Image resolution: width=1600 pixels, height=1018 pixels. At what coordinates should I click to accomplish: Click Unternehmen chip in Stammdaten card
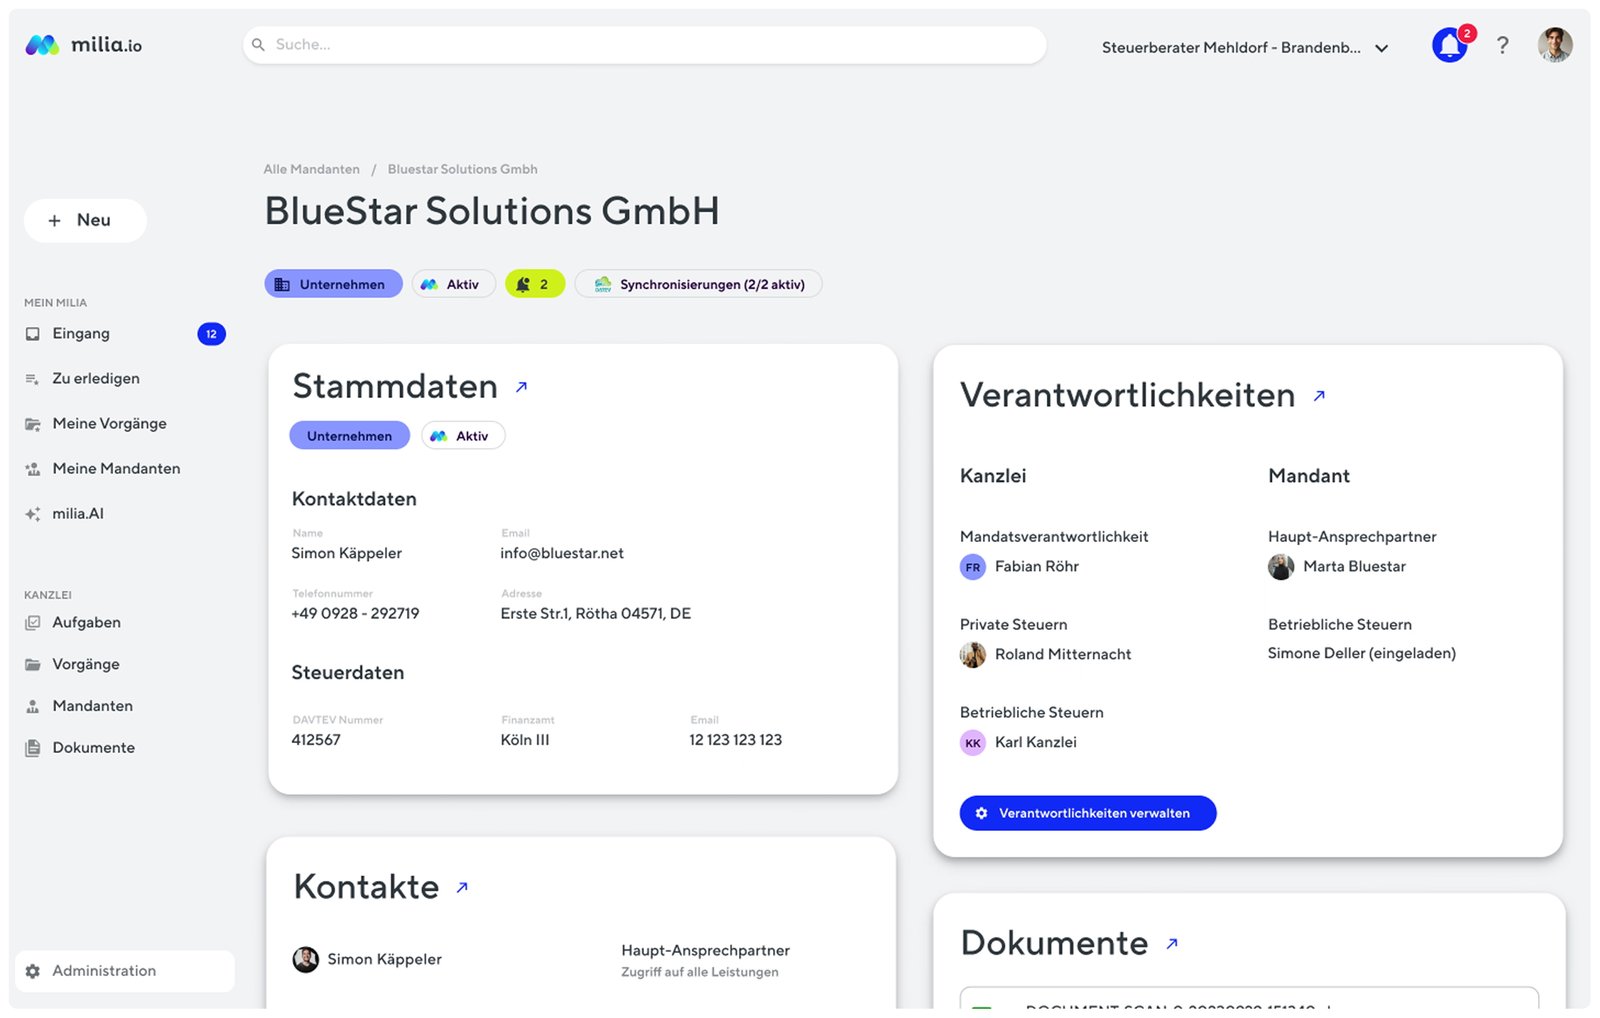[x=349, y=436]
